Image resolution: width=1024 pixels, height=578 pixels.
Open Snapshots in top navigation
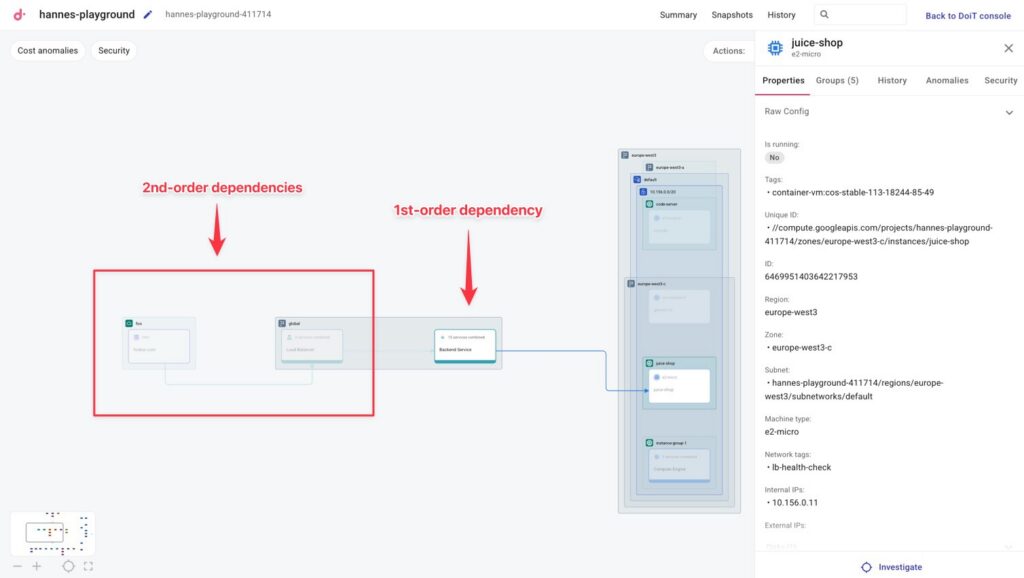click(732, 15)
